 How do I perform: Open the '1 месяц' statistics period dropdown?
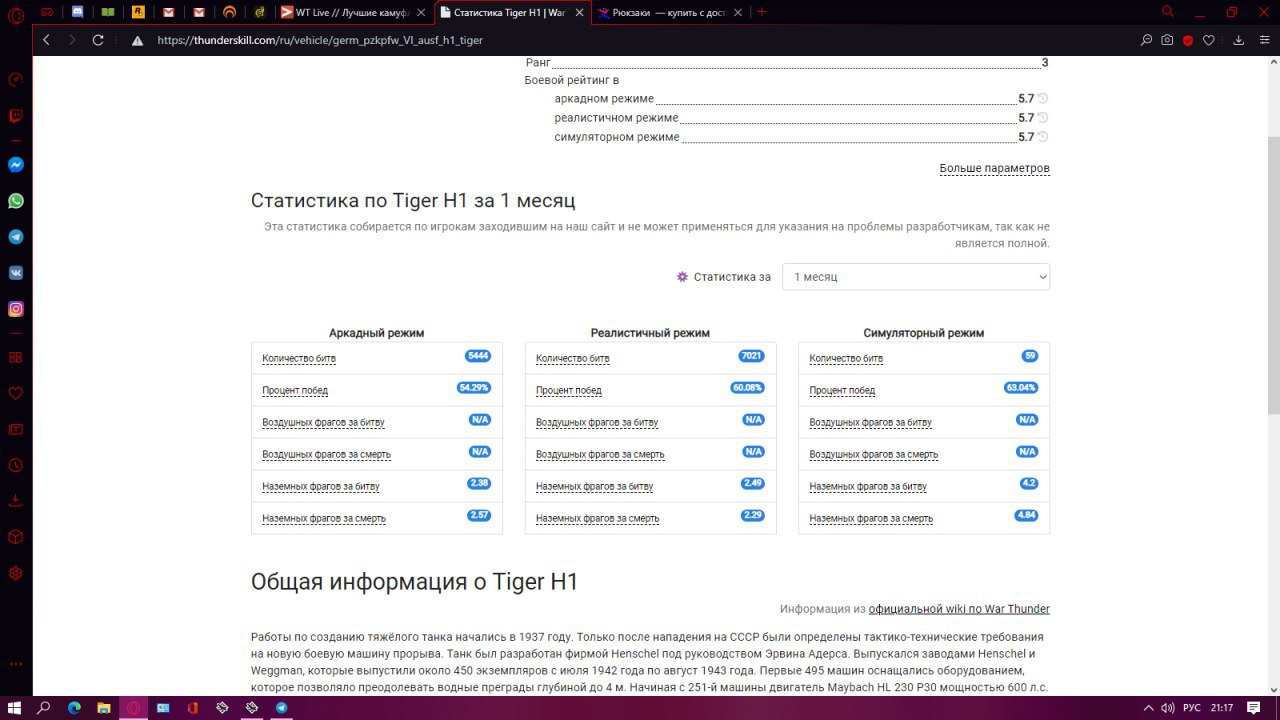click(916, 277)
